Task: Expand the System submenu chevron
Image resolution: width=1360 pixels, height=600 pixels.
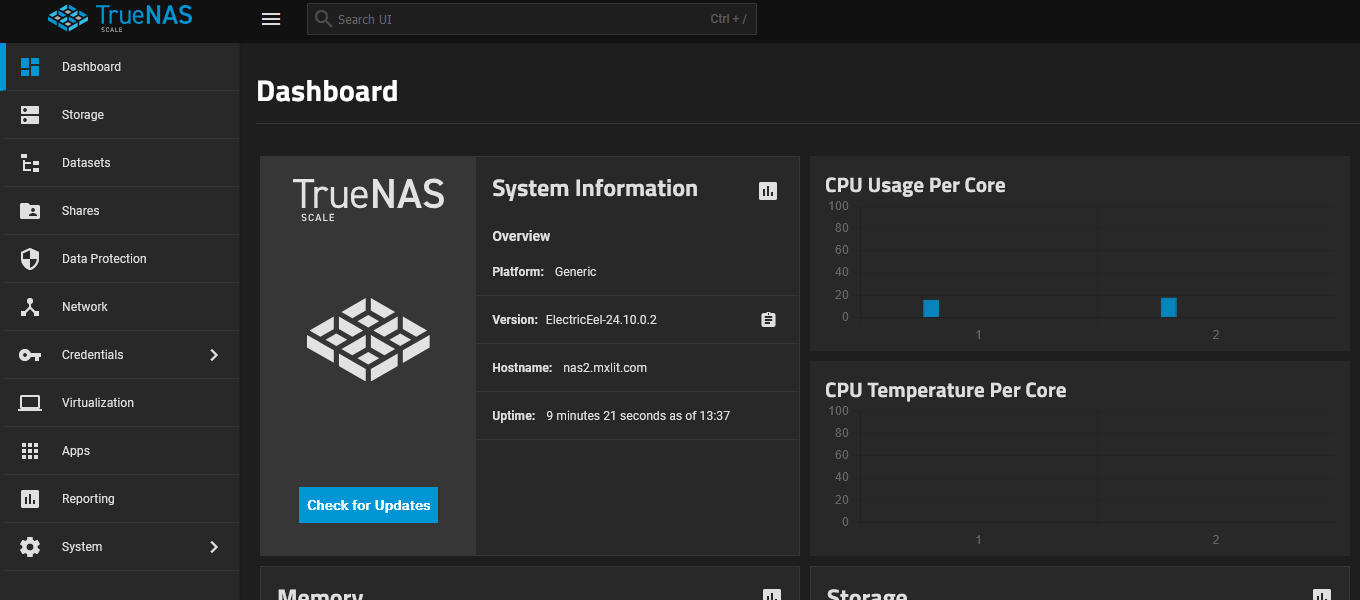Action: click(x=213, y=546)
